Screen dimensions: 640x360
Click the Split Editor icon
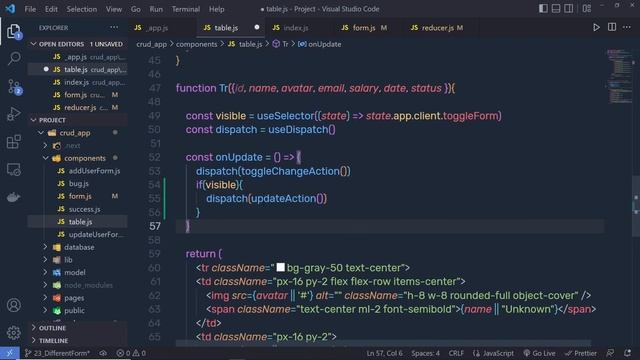tap(611, 27)
